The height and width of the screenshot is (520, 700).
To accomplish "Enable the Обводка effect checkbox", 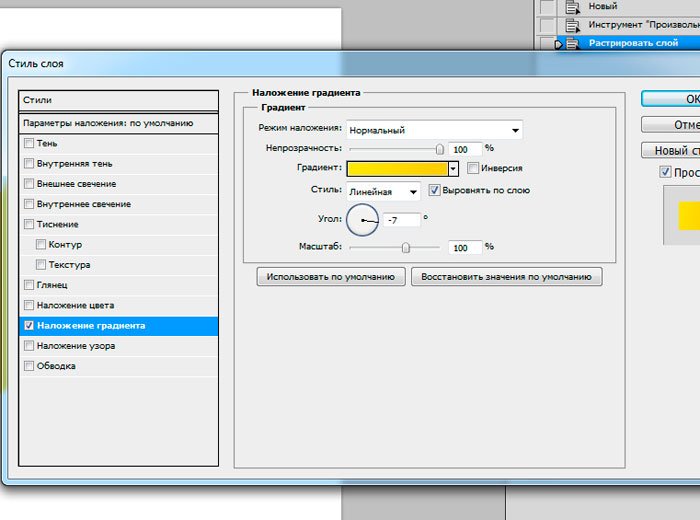I will coord(28,366).
